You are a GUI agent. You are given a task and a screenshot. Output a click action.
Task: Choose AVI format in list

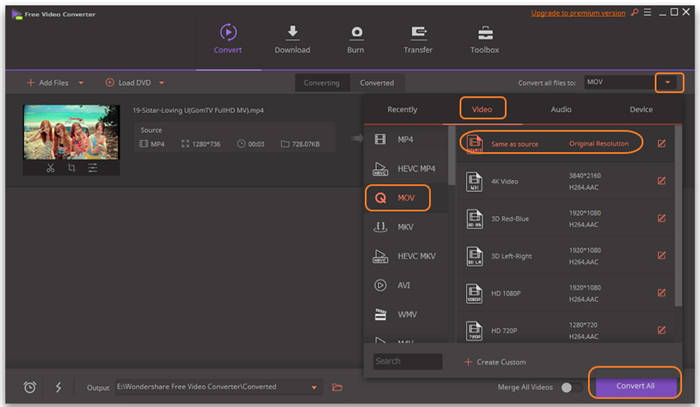point(406,285)
